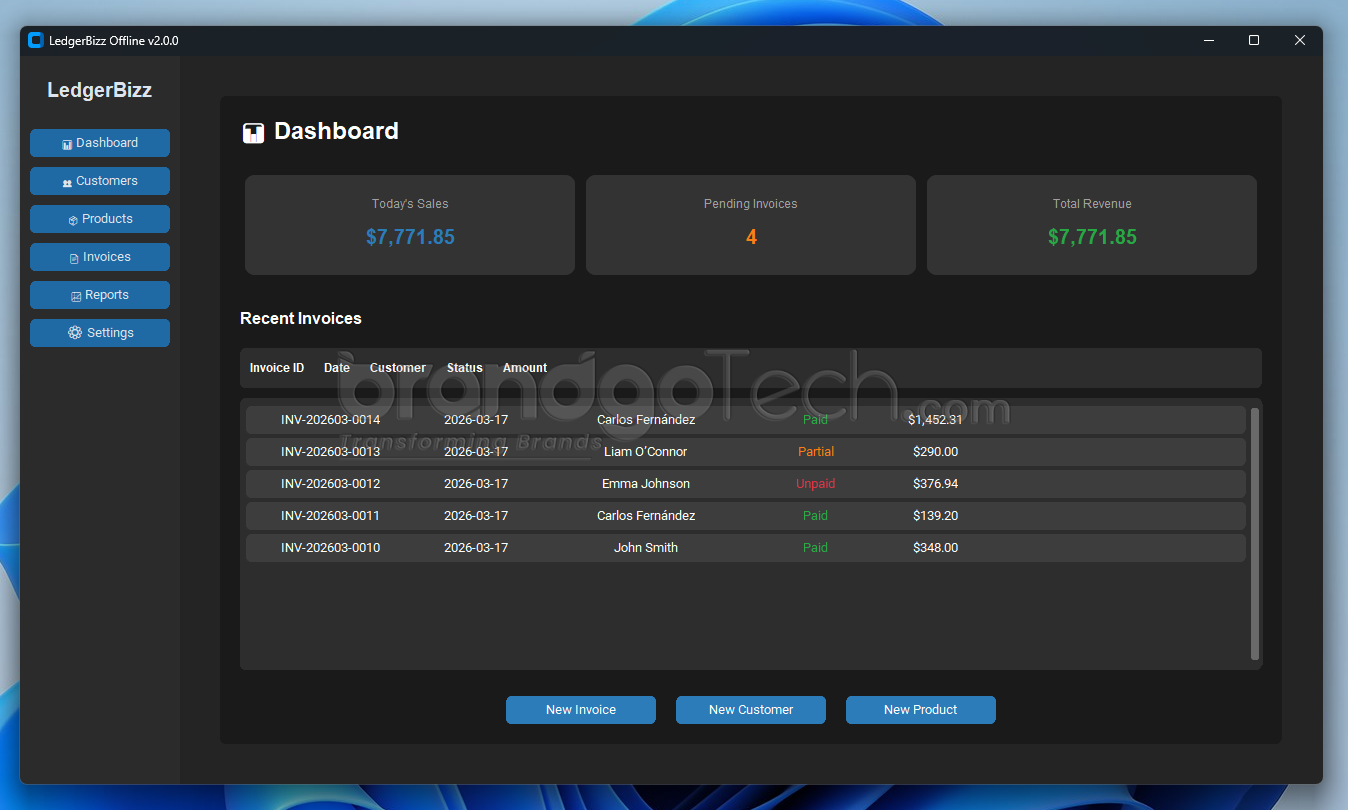The width and height of the screenshot is (1348, 810).
Task: Navigate to the Reports section
Action: (x=99, y=295)
